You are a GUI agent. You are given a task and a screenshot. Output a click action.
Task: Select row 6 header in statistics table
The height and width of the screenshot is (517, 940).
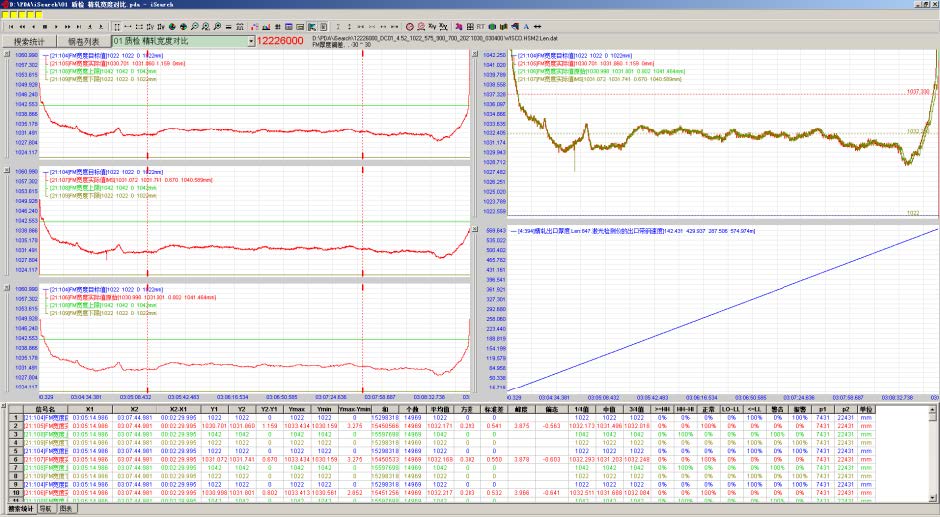(17, 459)
